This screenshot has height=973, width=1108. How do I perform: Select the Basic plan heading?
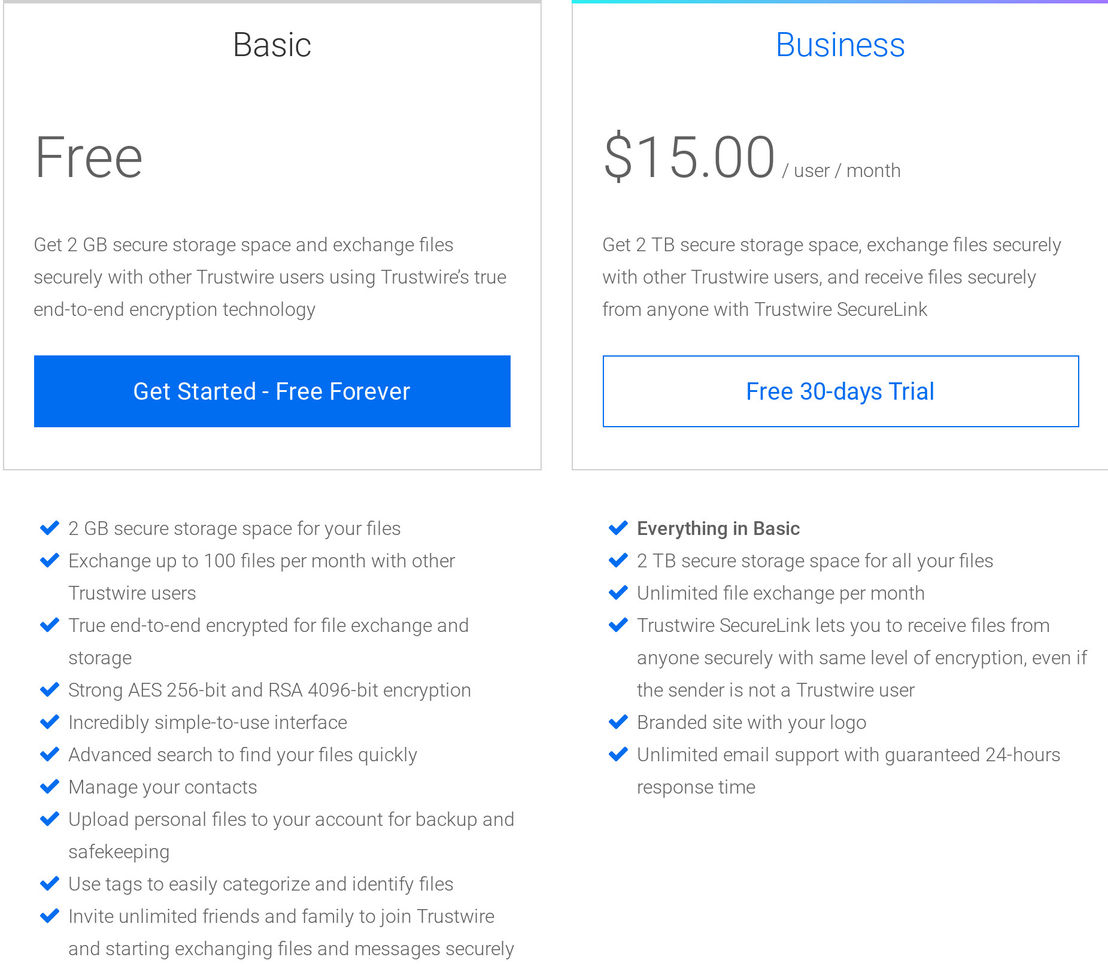pyautogui.click(x=272, y=45)
